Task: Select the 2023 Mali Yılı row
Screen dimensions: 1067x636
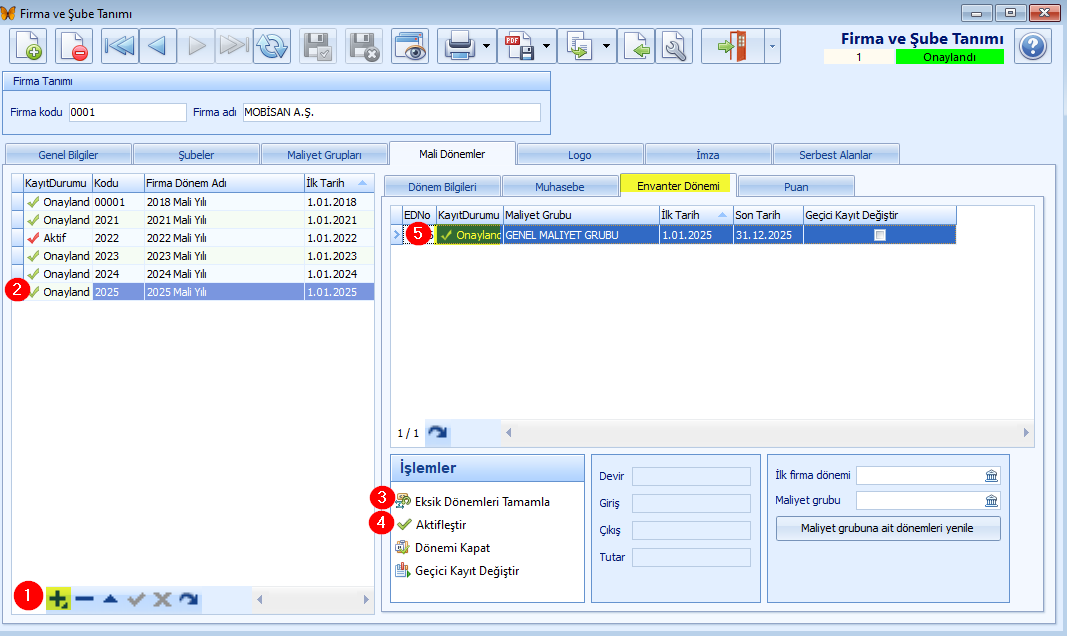Action: pyautogui.click(x=193, y=256)
